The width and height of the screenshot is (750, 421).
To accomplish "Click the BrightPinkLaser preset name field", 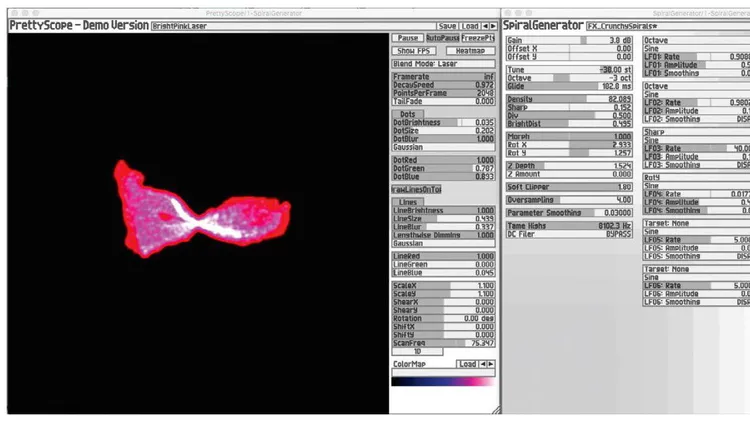I will (x=293, y=26).
